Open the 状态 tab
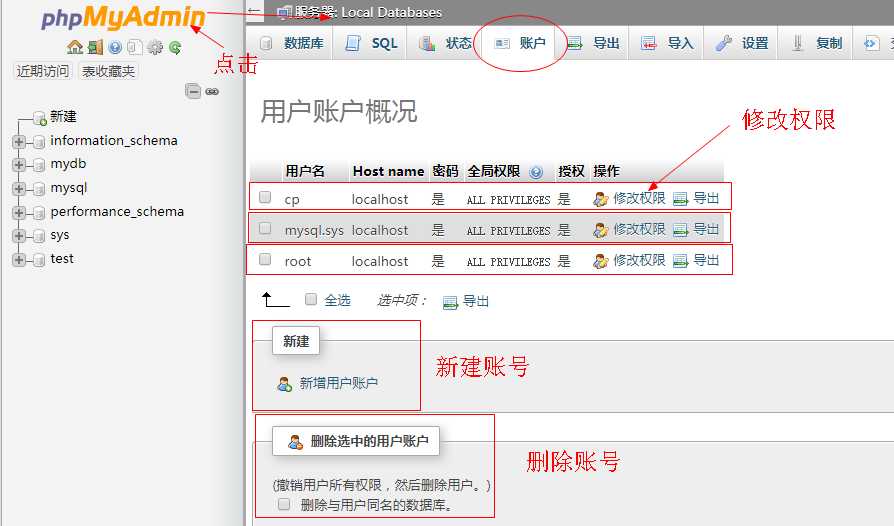Screen dimensions: 894x526 (x=445, y=43)
